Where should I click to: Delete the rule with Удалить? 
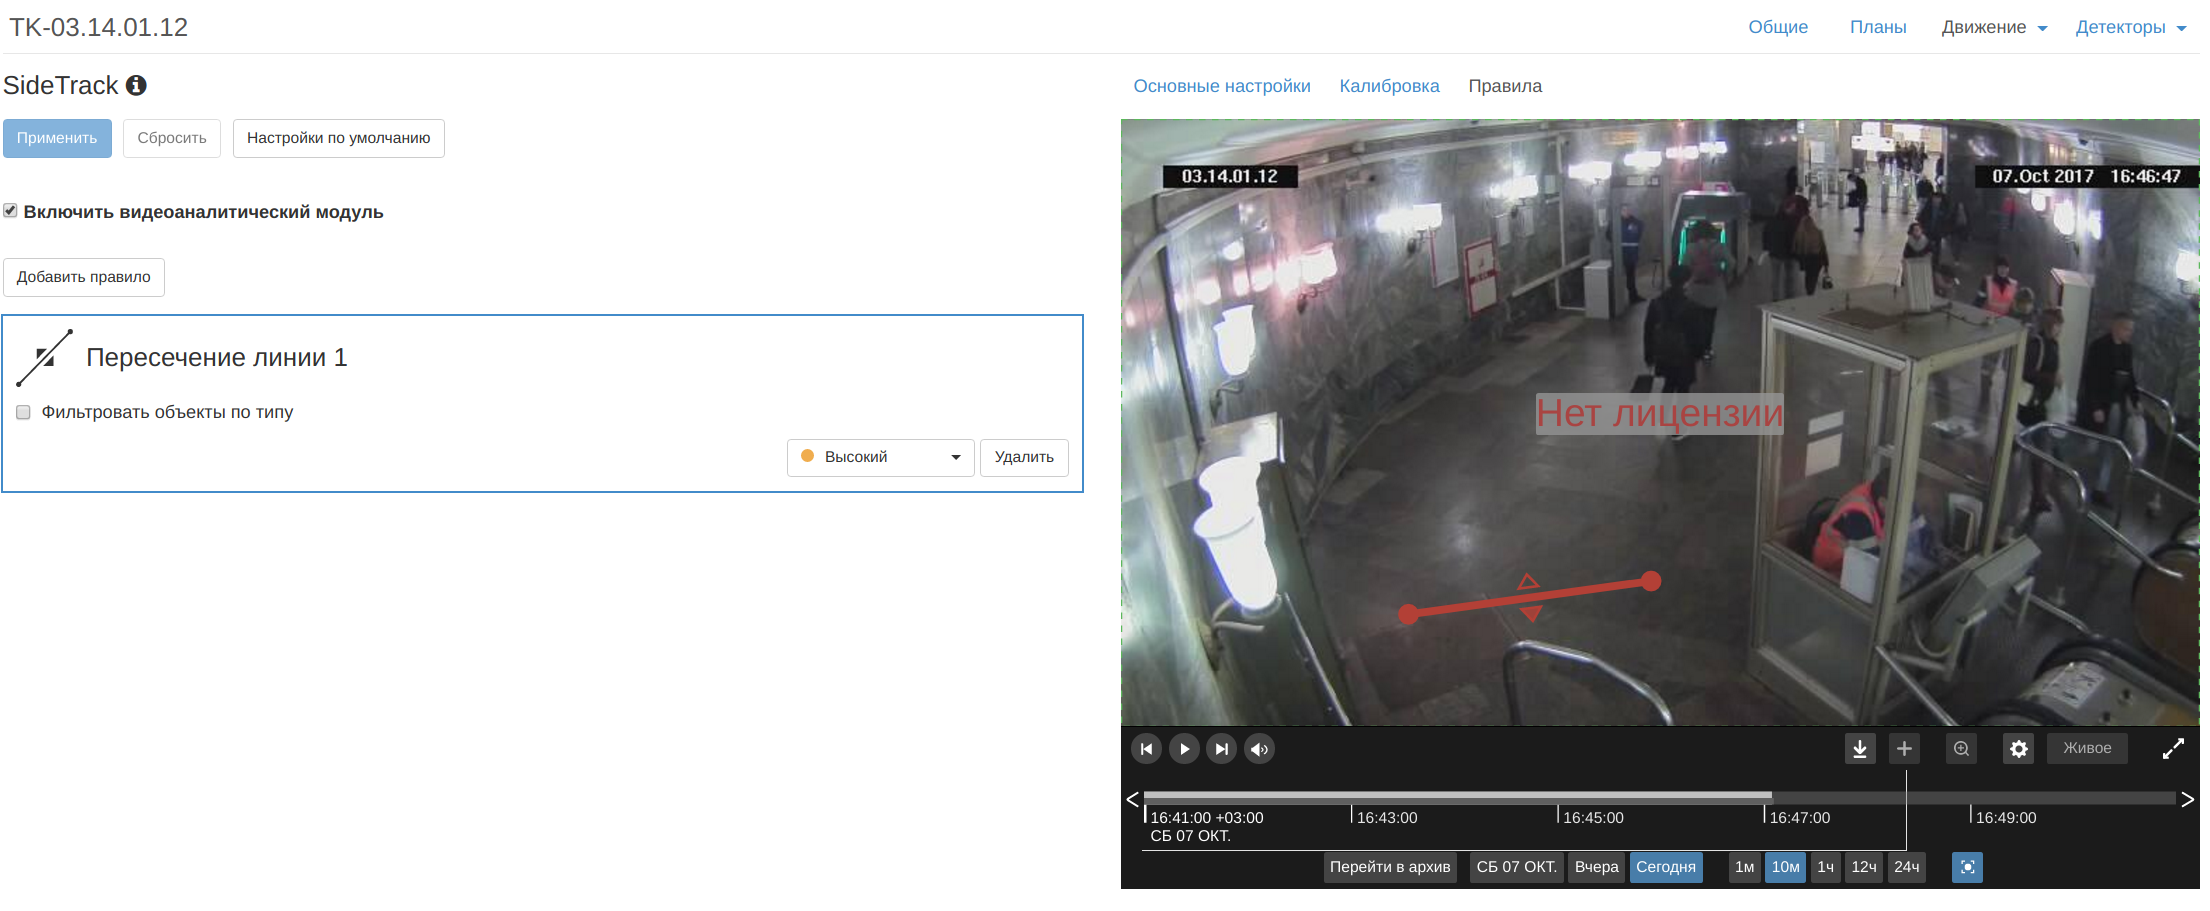[1024, 457]
